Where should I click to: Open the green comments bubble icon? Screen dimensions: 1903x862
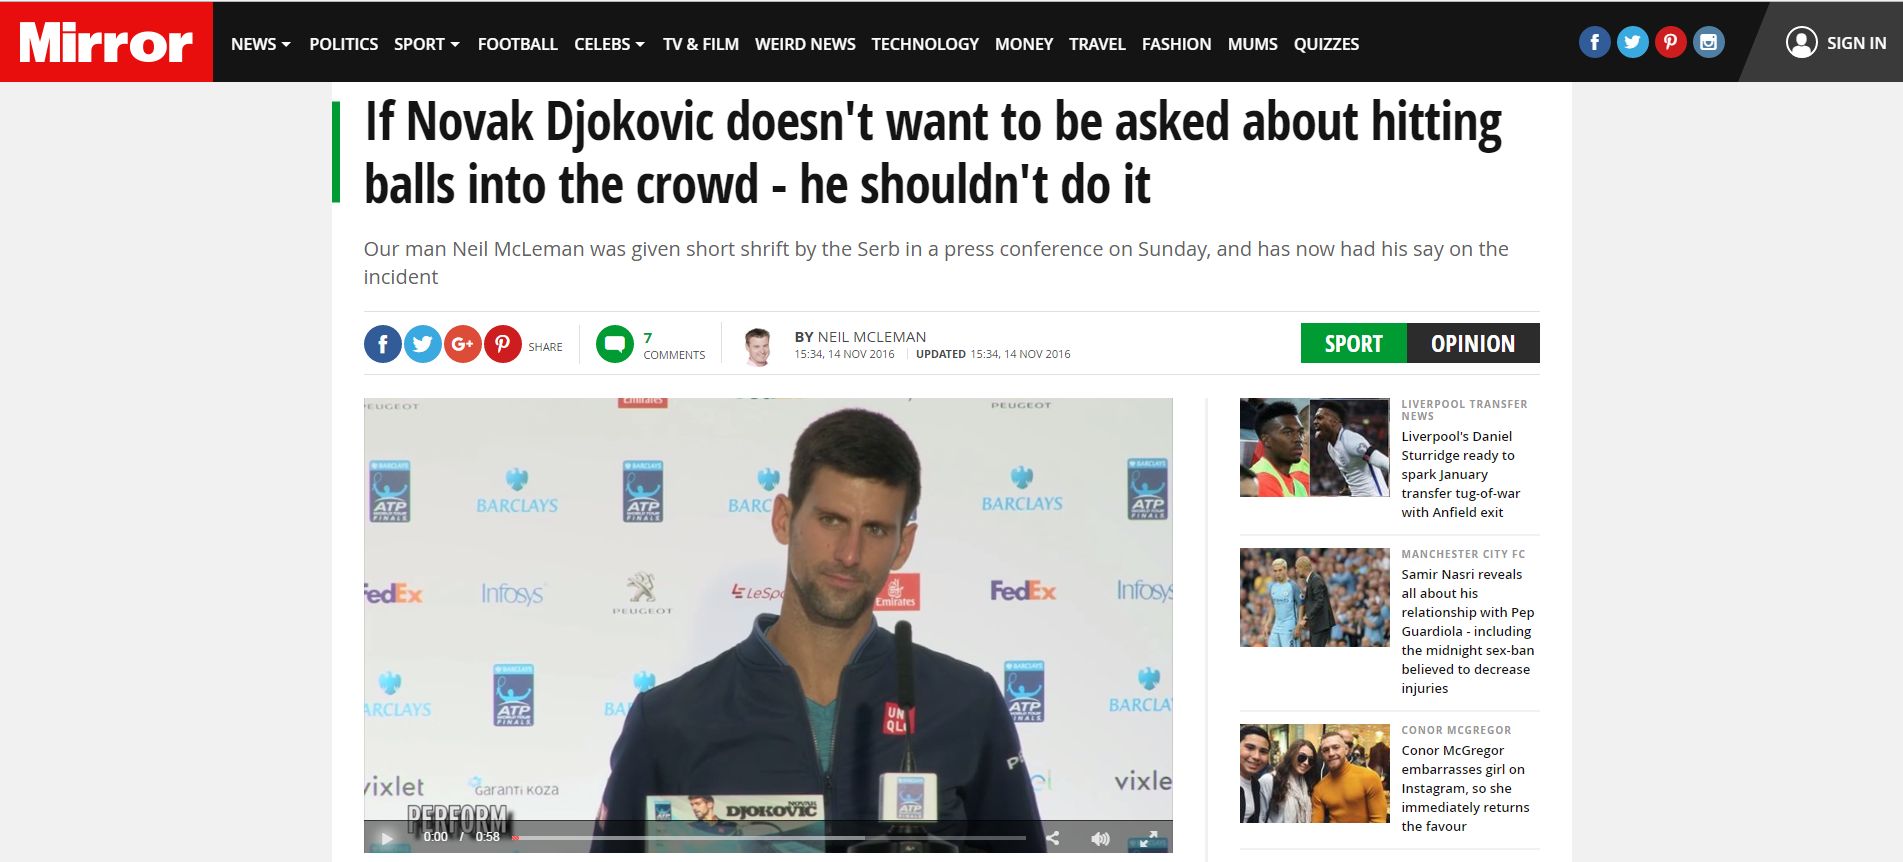(x=615, y=345)
